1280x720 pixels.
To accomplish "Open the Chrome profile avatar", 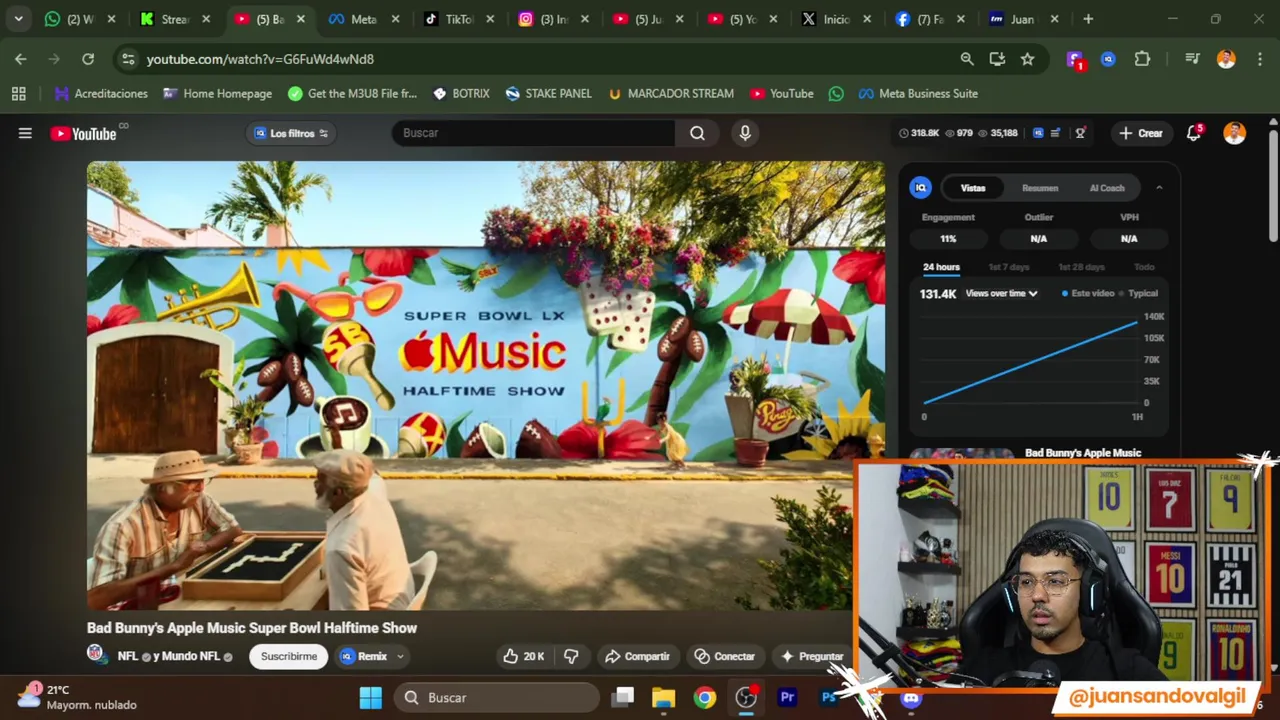I will point(1226,59).
